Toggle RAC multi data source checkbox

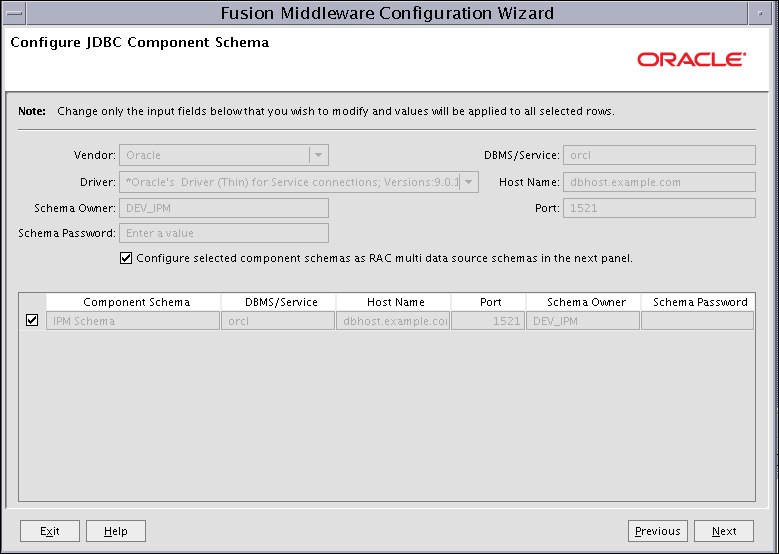126,258
